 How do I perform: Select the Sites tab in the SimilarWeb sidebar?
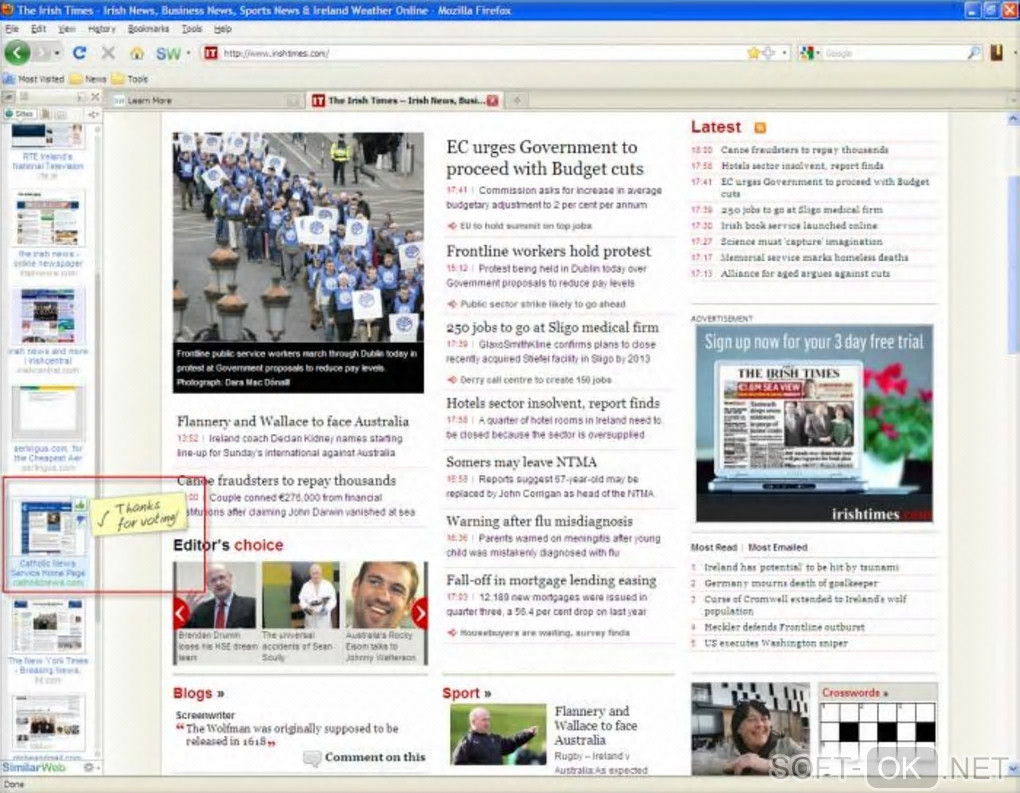[x=20, y=114]
